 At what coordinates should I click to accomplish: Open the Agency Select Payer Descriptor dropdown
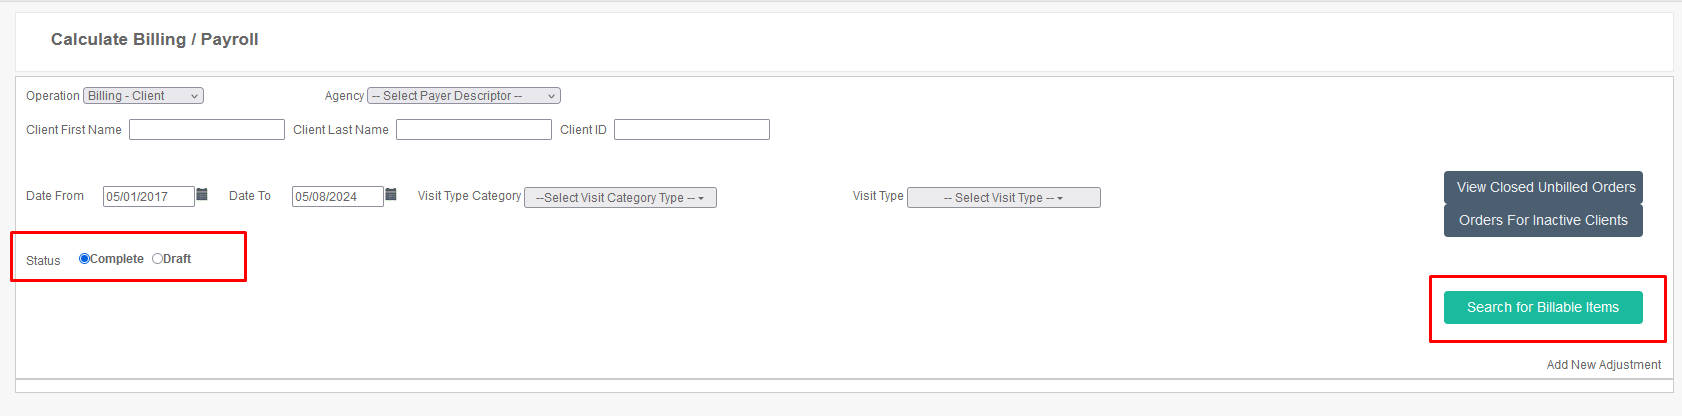pyautogui.click(x=464, y=96)
